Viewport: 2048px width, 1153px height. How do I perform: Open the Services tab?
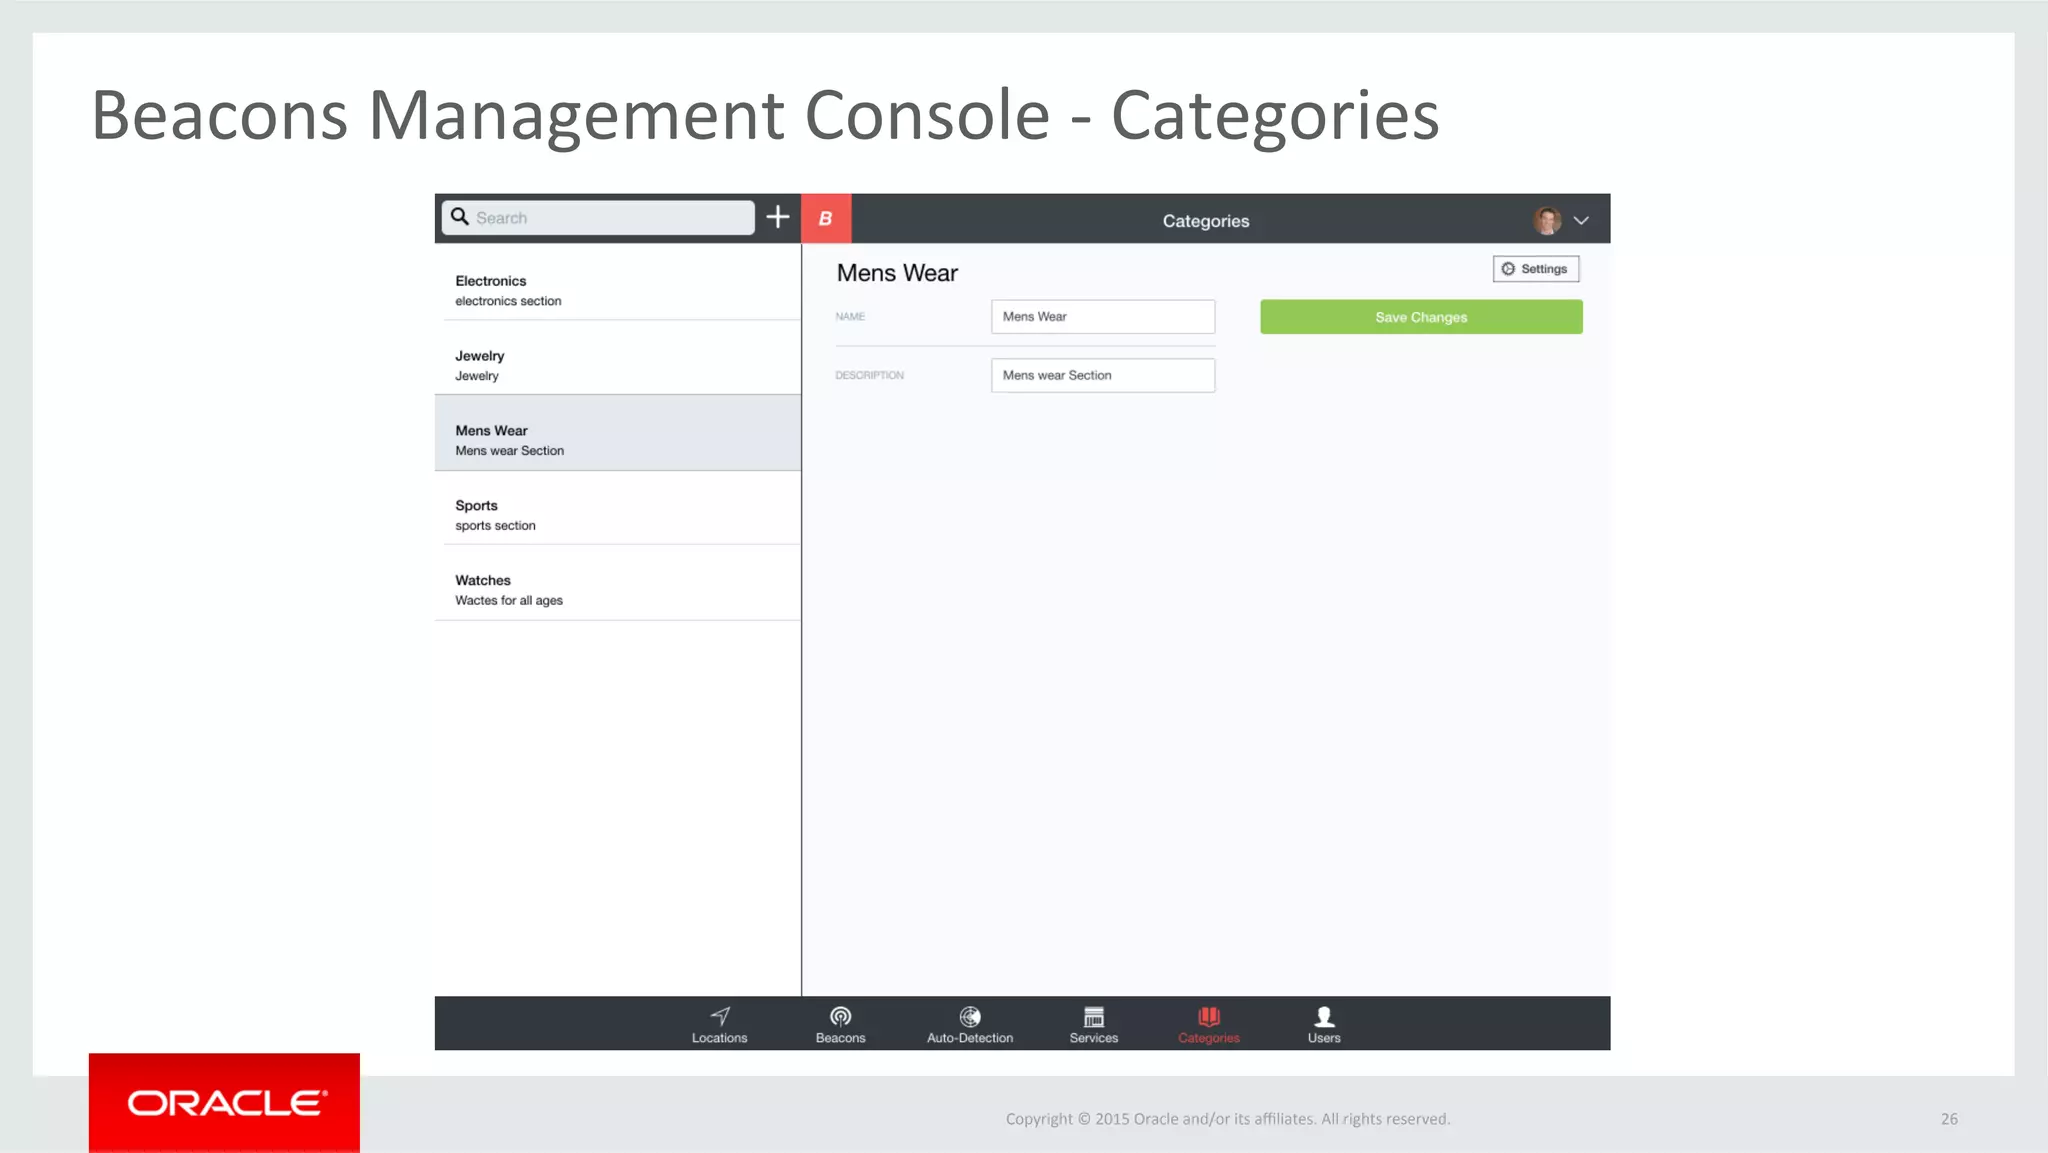click(x=1094, y=1025)
